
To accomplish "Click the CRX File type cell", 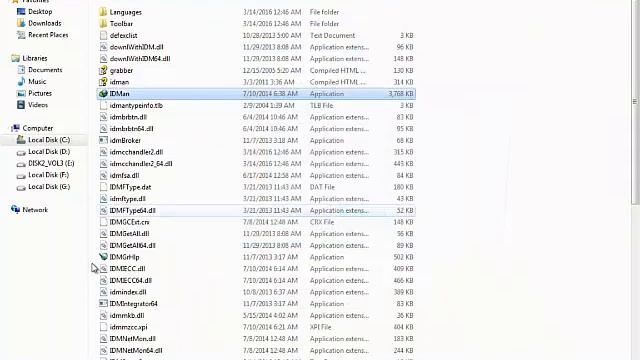I will point(322,222).
